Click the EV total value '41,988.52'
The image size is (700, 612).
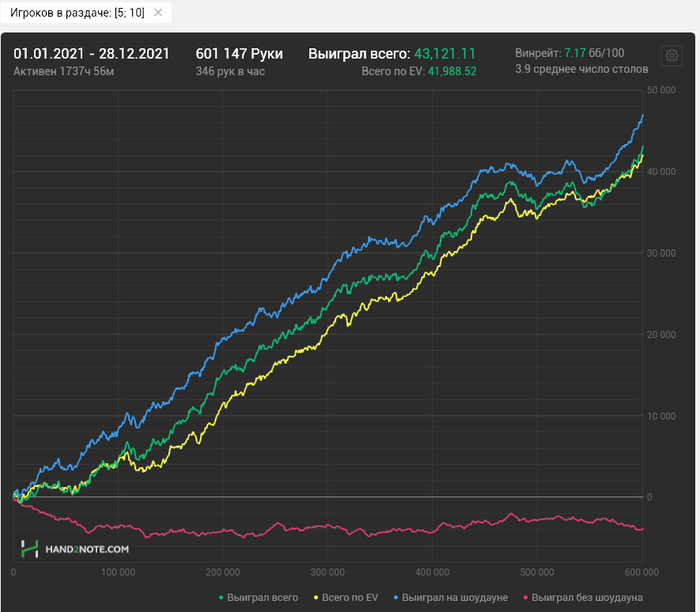click(452, 71)
